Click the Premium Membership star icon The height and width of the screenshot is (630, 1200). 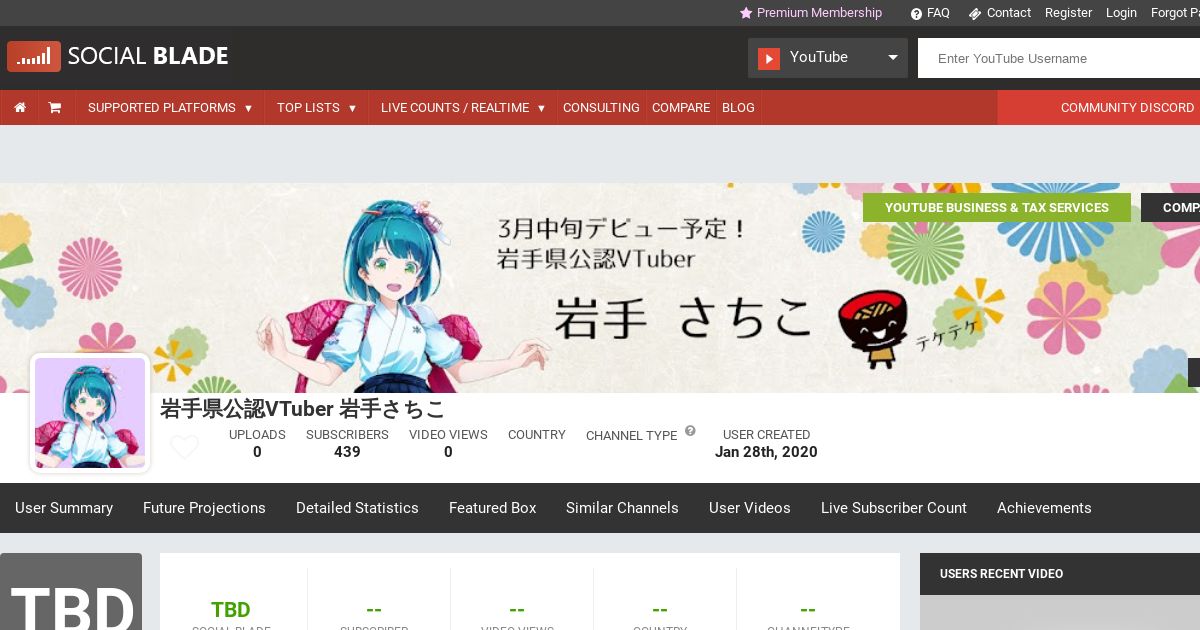[x=746, y=13]
